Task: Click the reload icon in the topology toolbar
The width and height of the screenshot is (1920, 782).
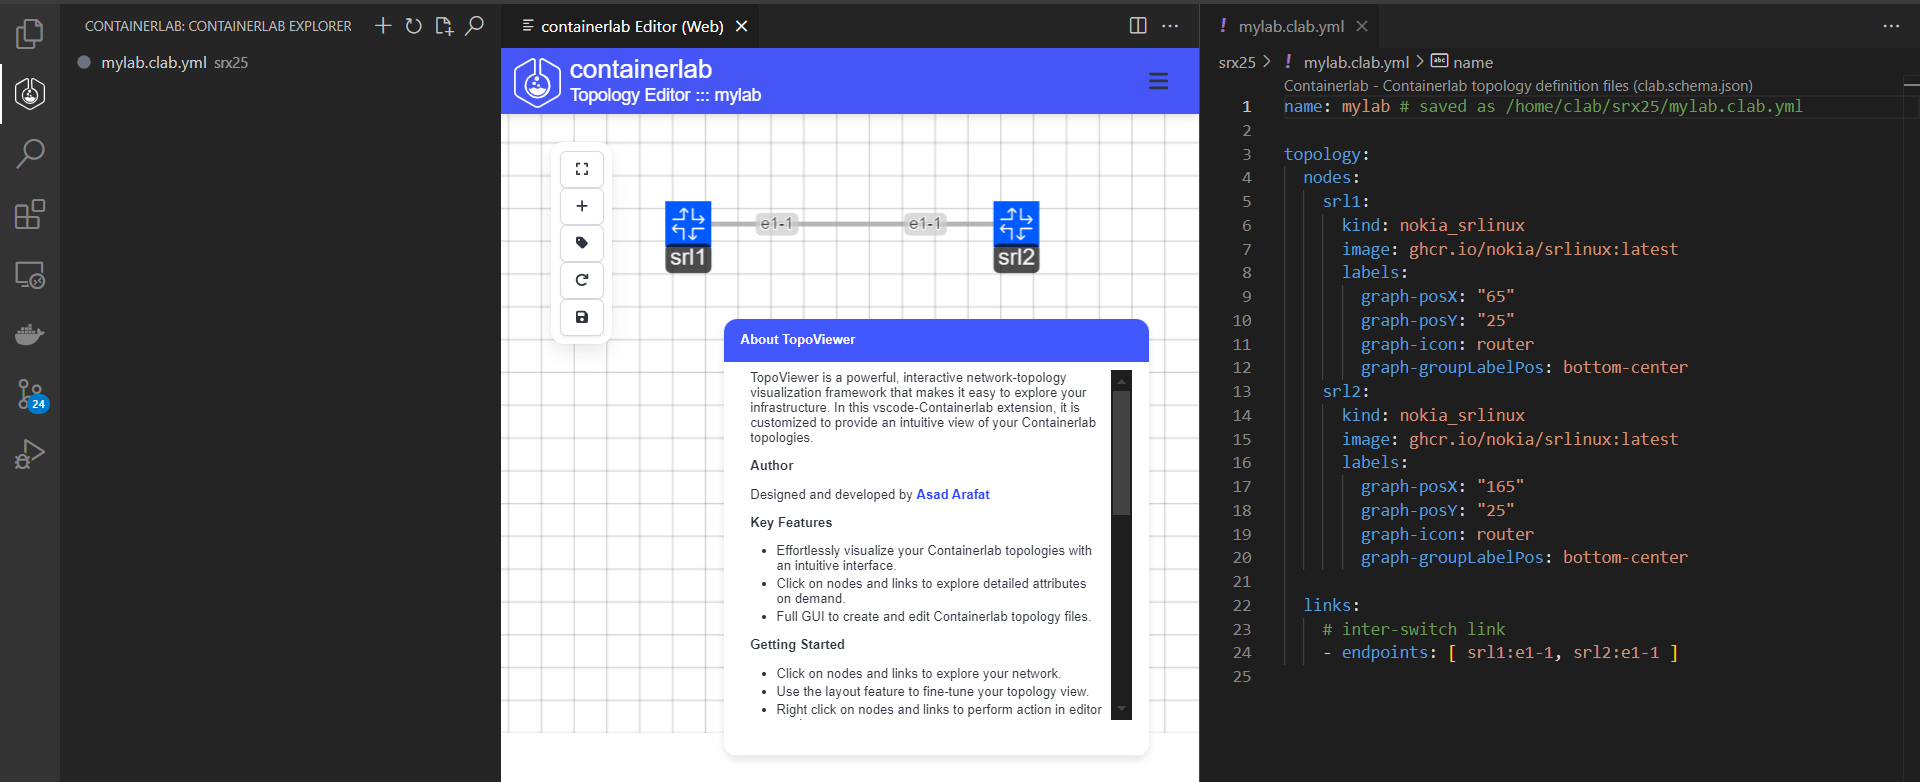Action: pos(582,280)
